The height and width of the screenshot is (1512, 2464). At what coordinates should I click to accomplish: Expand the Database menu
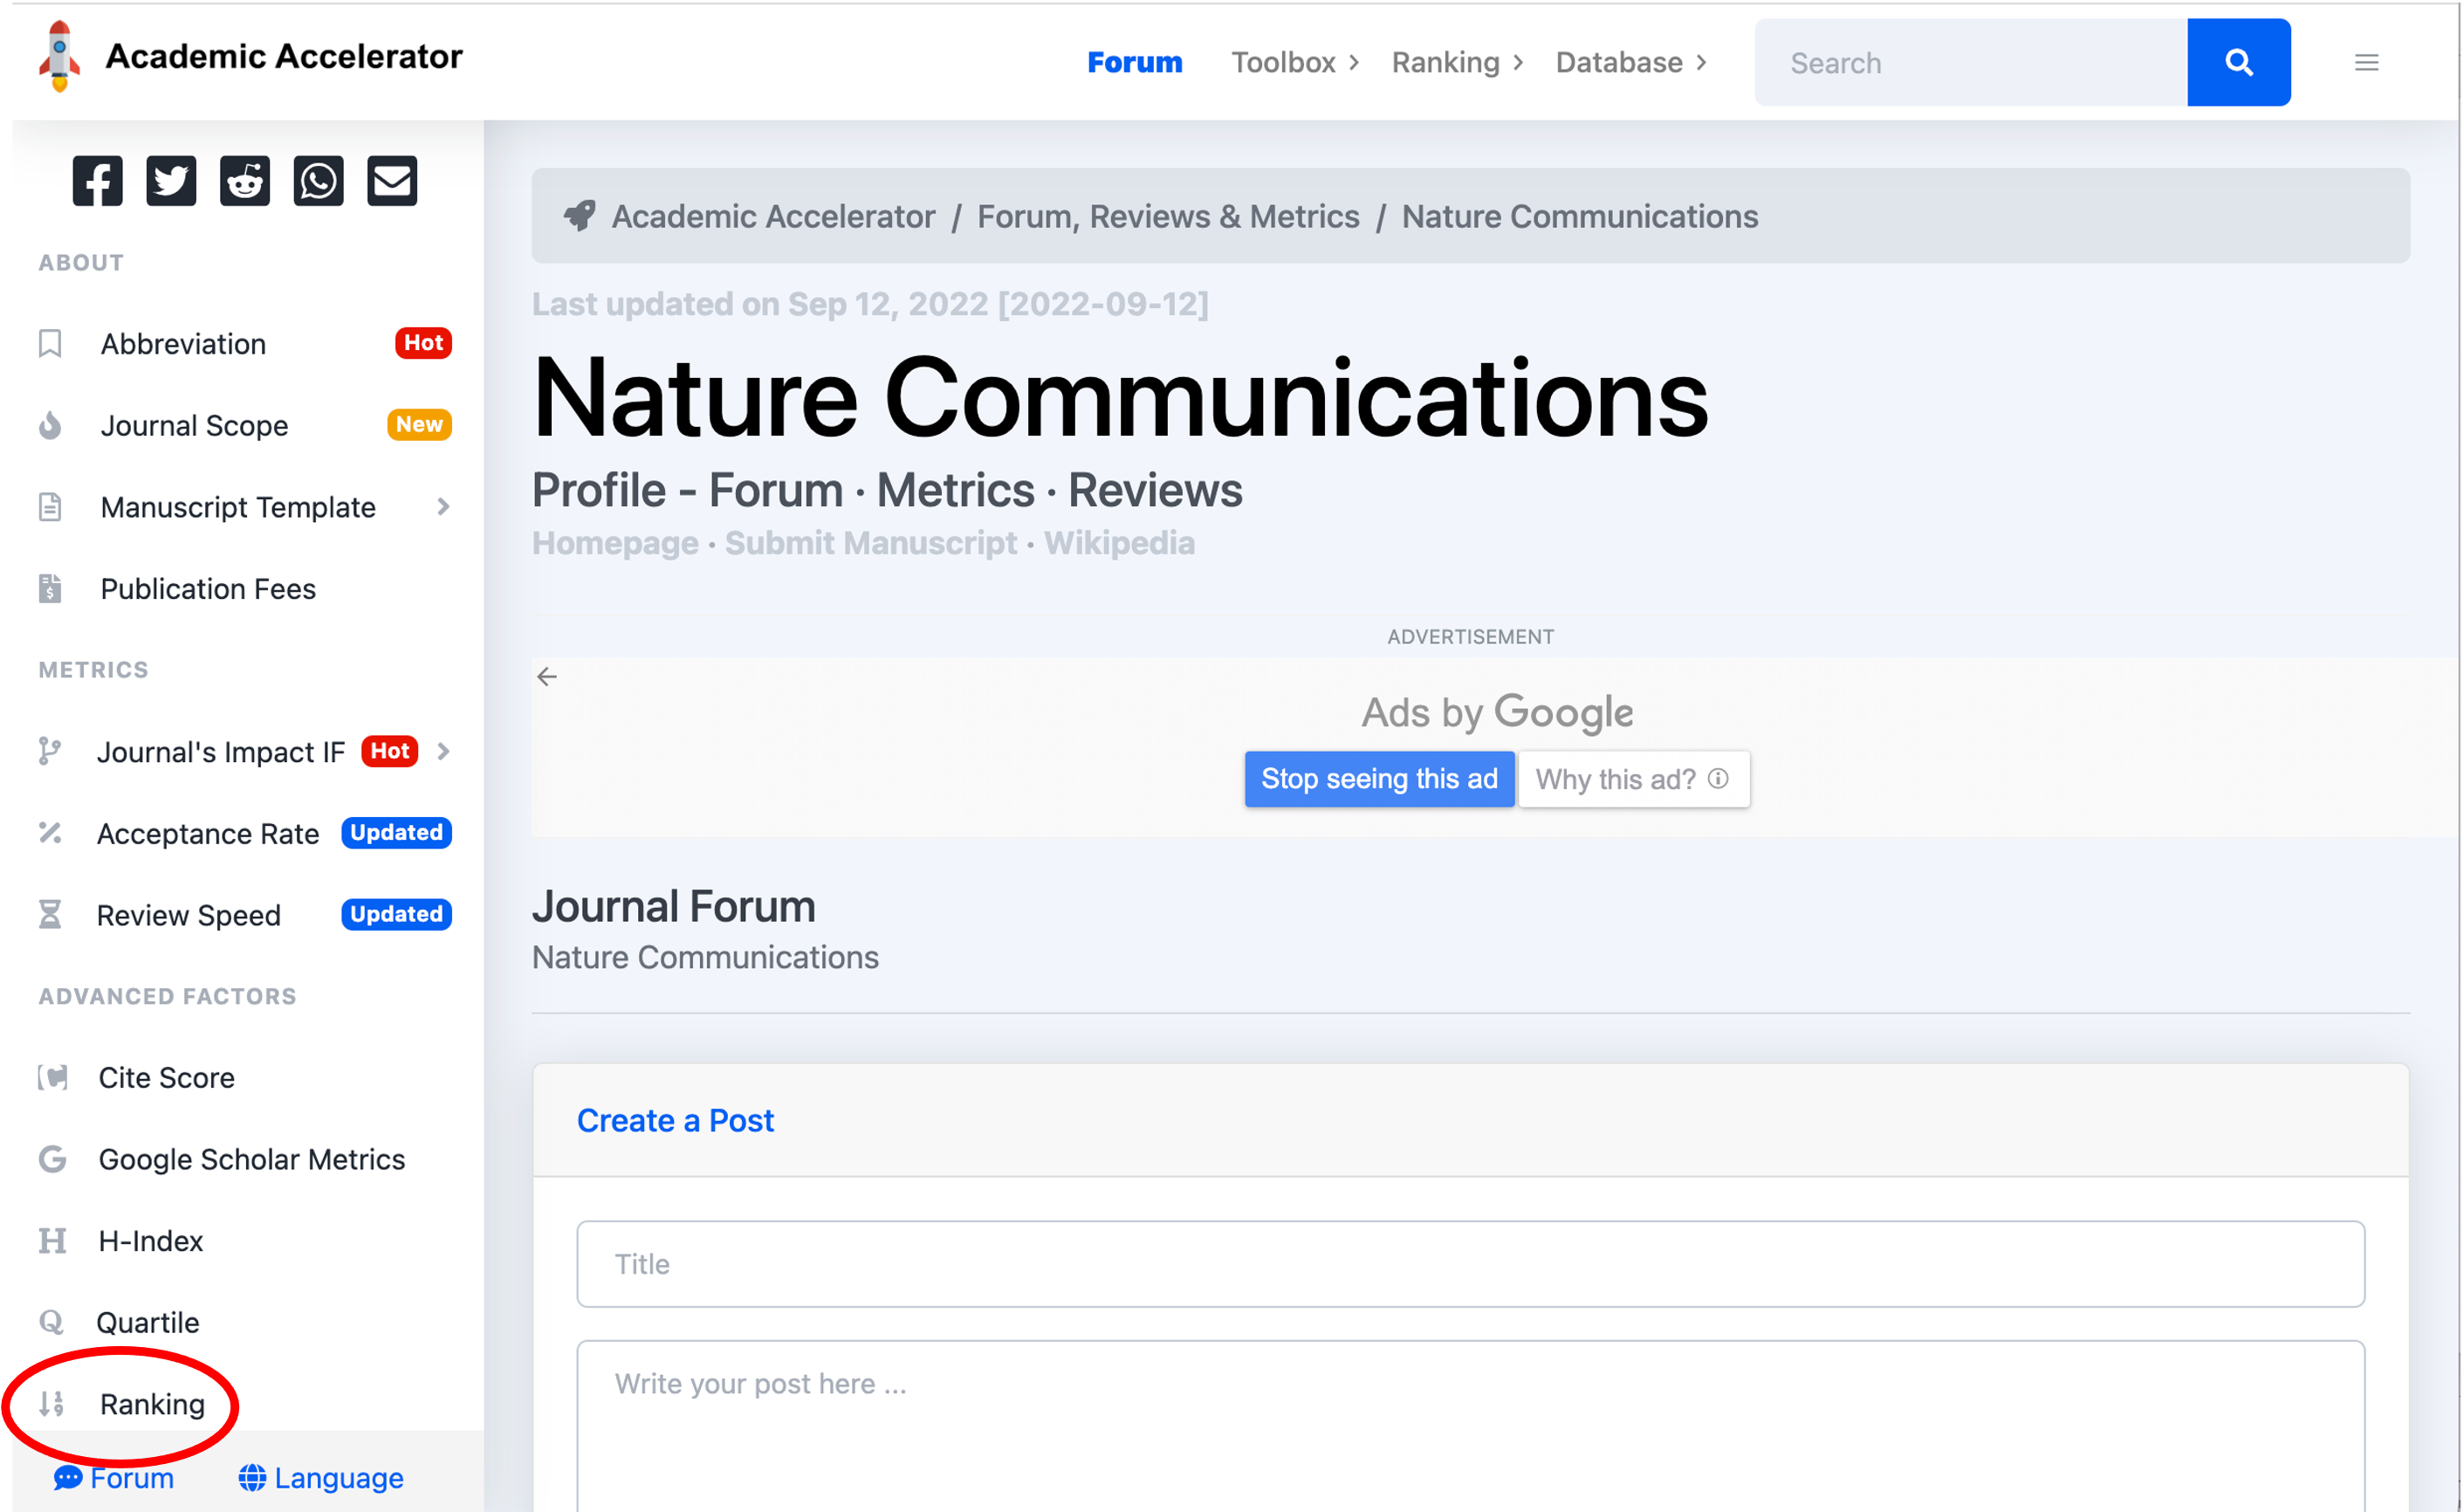pos(1631,62)
